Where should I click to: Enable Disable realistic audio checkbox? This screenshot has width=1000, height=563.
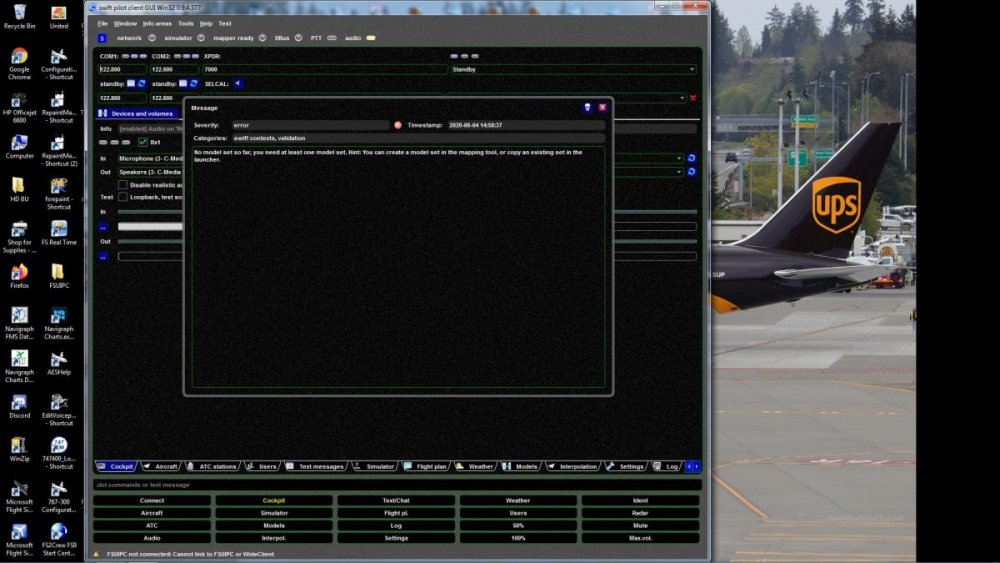click(x=122, y=185)
